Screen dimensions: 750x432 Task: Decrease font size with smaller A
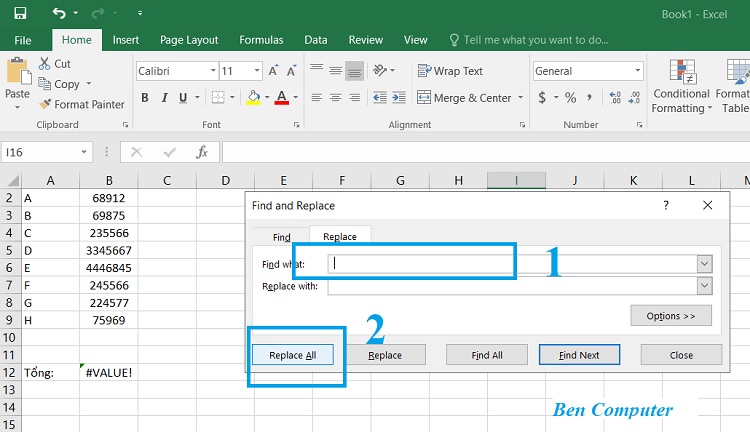(x=291, y=71)
